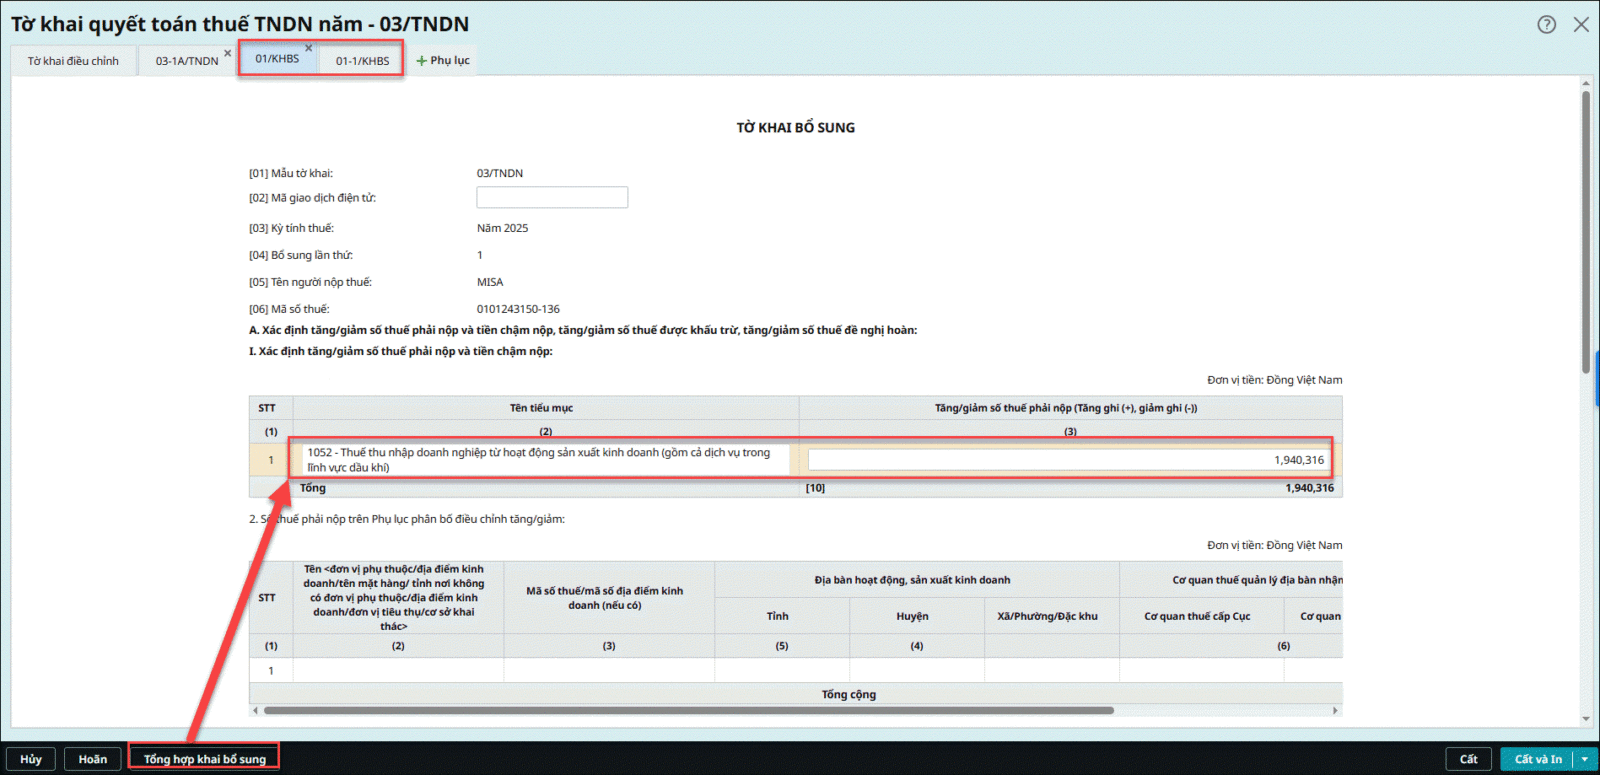Open the 03-1A/TNDN tab
Image resolution: width=1600 pixels, height=775 pixels.
click(x=186, y=61)
